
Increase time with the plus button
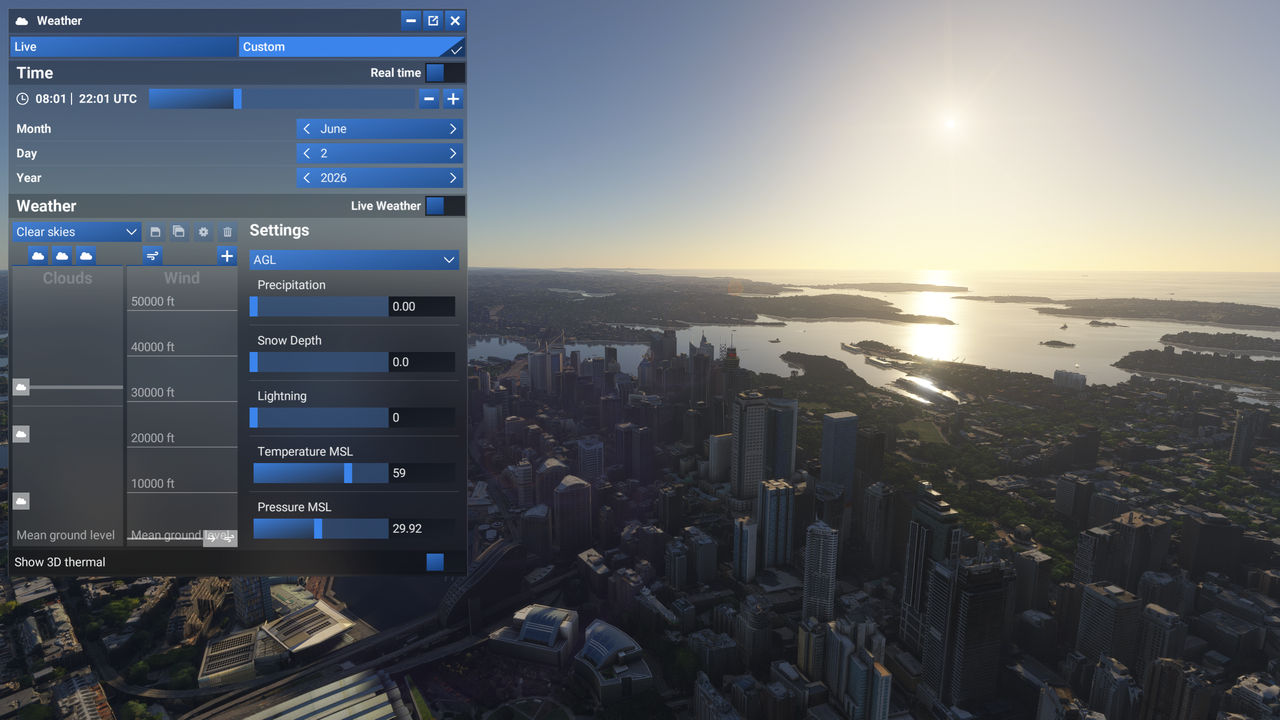click(453, 99)
